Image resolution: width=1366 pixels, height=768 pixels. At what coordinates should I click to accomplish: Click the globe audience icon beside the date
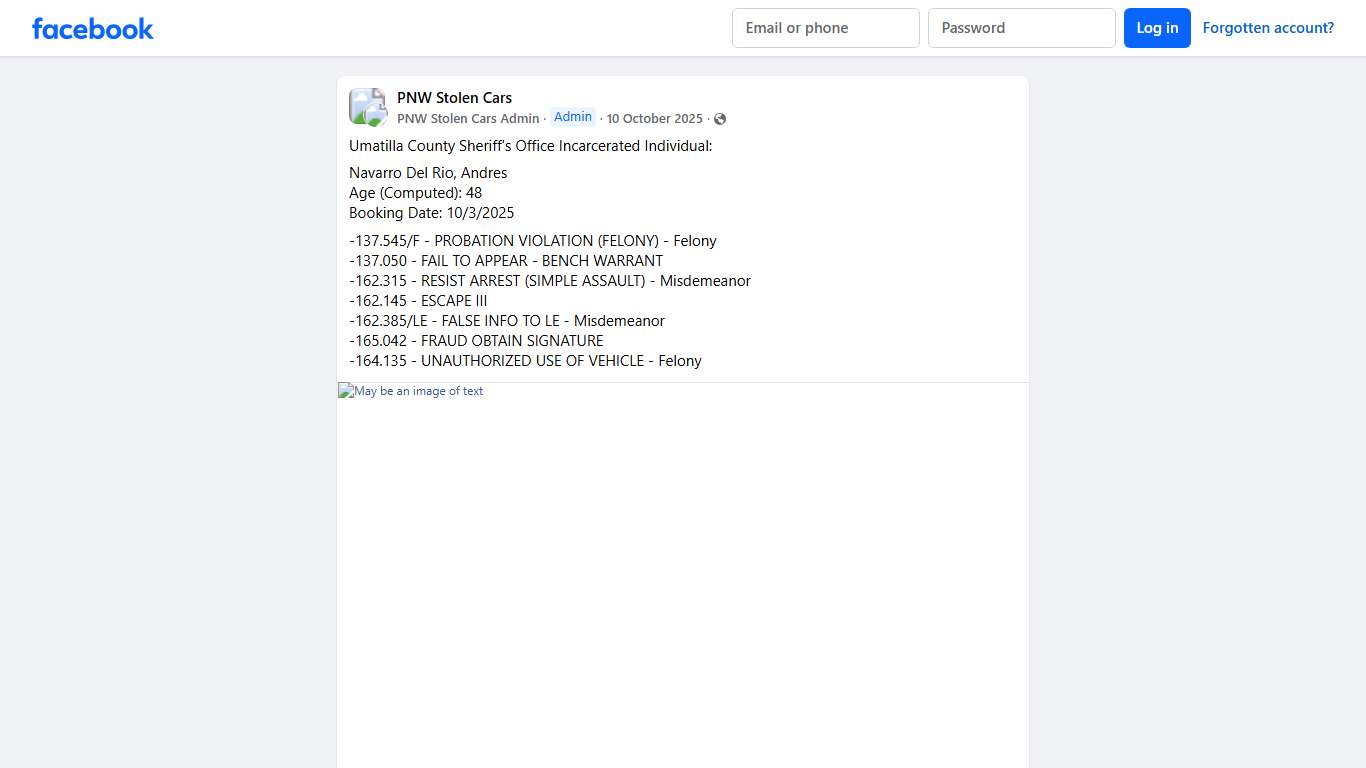(x=719, y=118)
